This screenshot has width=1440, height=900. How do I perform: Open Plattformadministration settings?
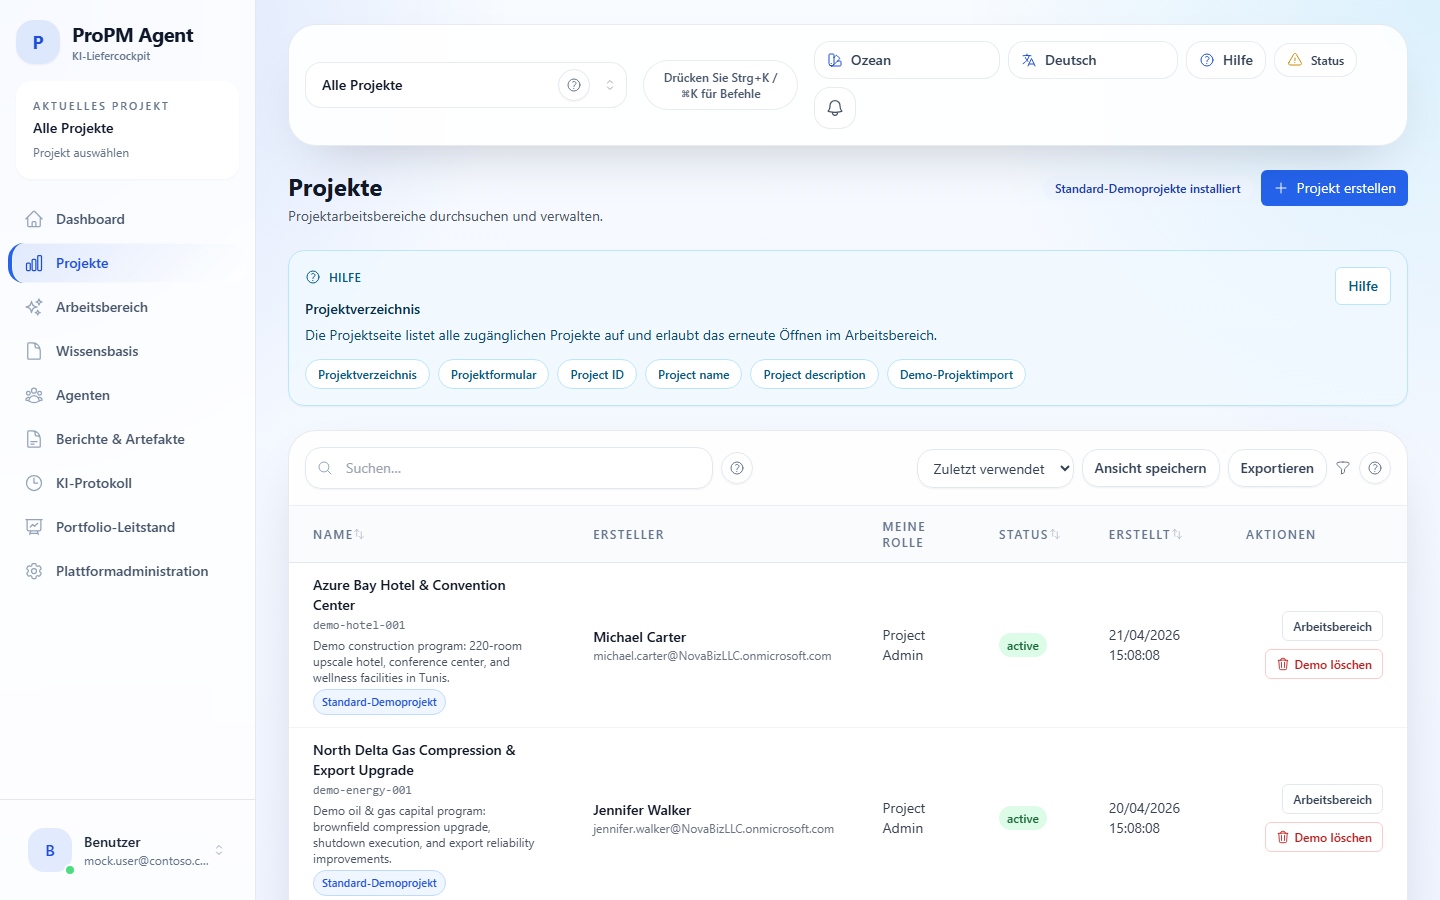pyautogui.click(x=132, y=571)
